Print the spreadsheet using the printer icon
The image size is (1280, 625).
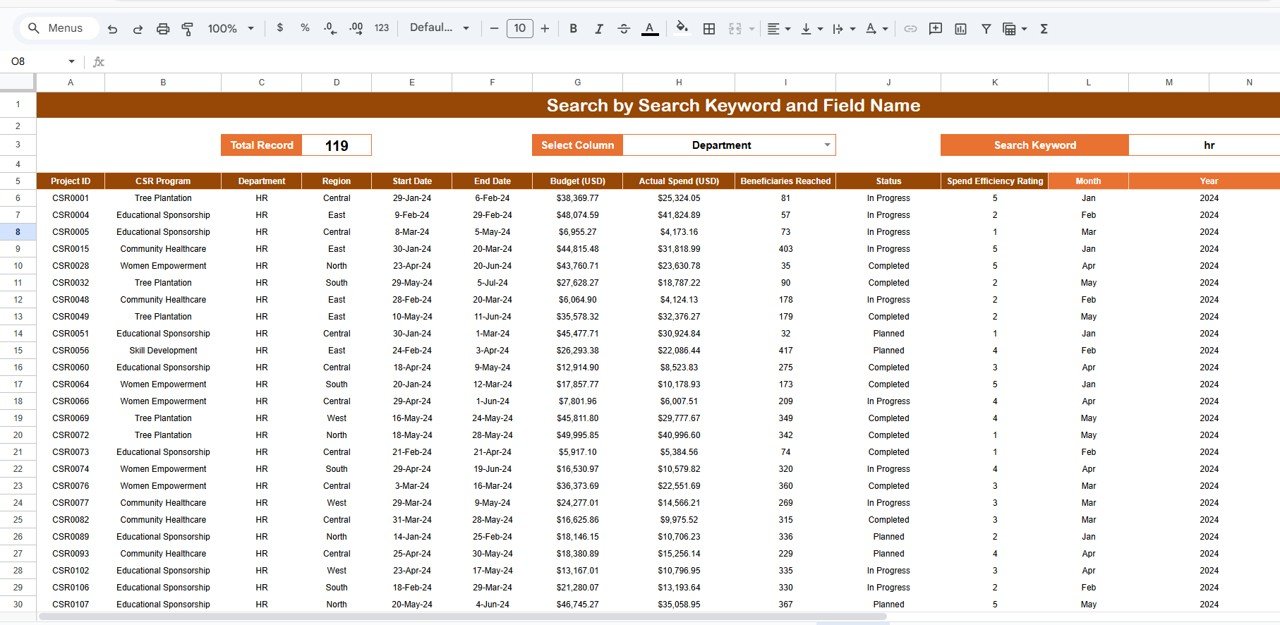click(x=163, y=29)
